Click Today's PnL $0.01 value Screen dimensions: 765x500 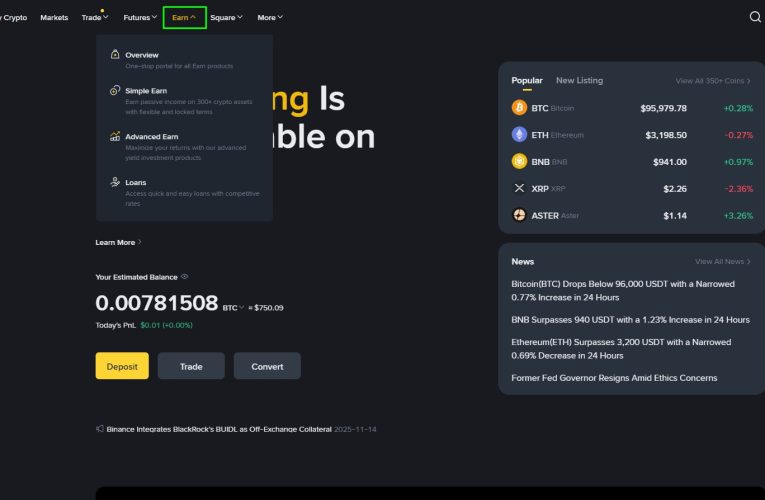(166, 325)
